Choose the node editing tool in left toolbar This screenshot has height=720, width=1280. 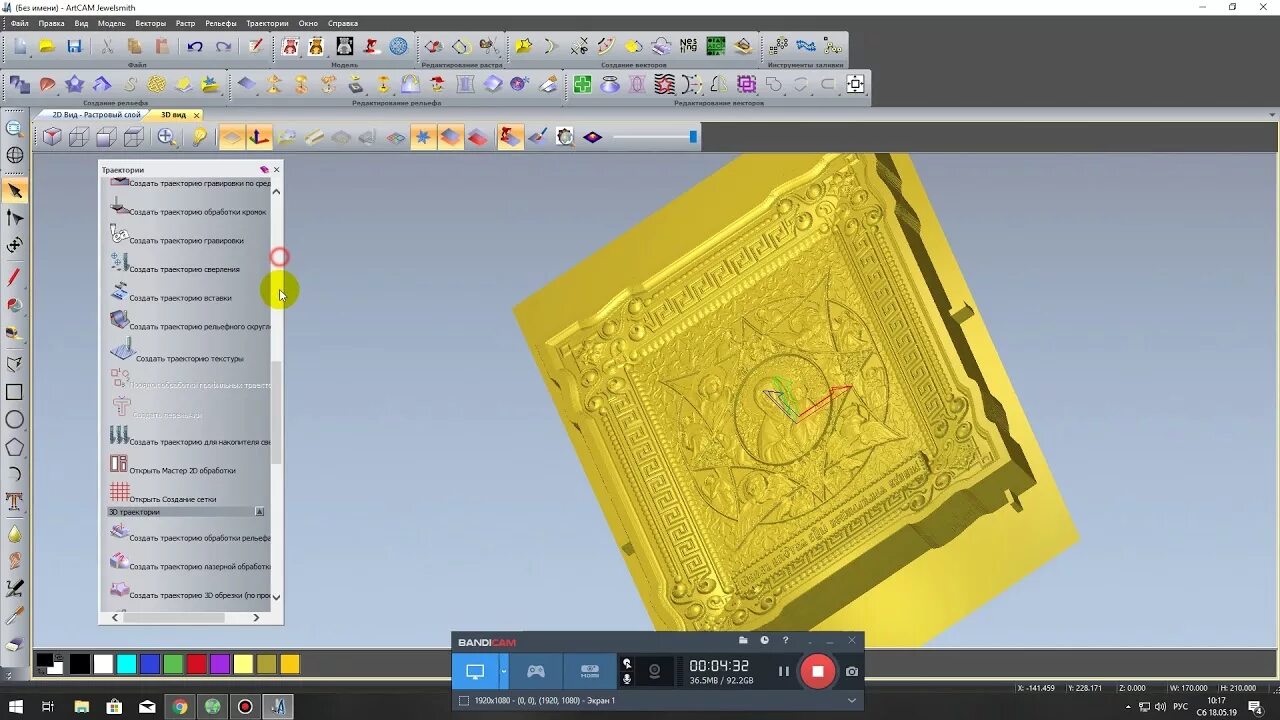[x=15, y=218]
